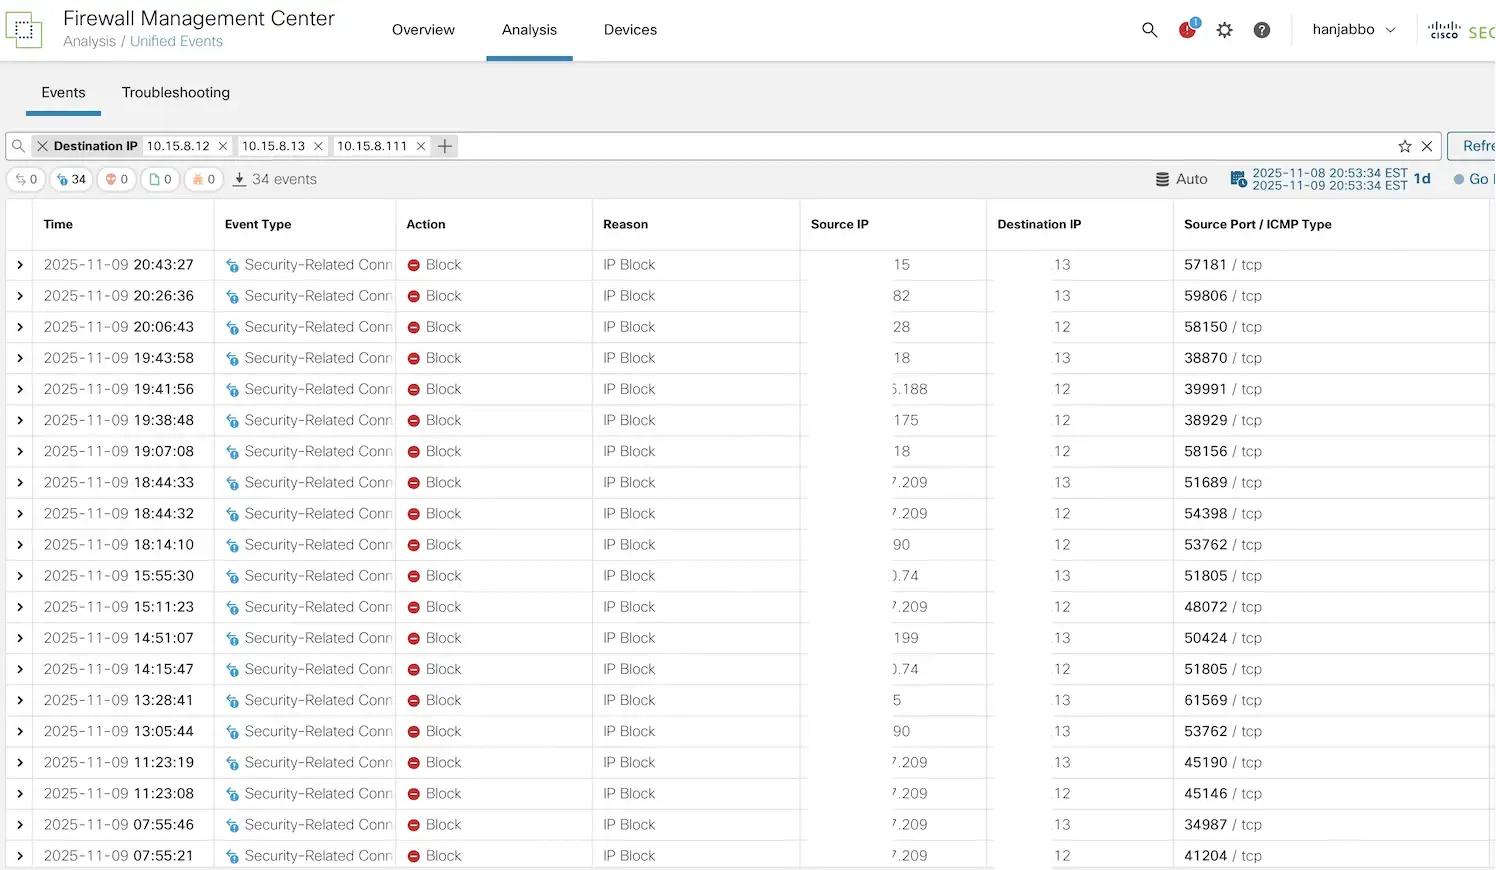The height and width of the screenshot is (870, 1496).
Task: Open the hanjabbo user dropdown
Action: (x=1353, y=30)
